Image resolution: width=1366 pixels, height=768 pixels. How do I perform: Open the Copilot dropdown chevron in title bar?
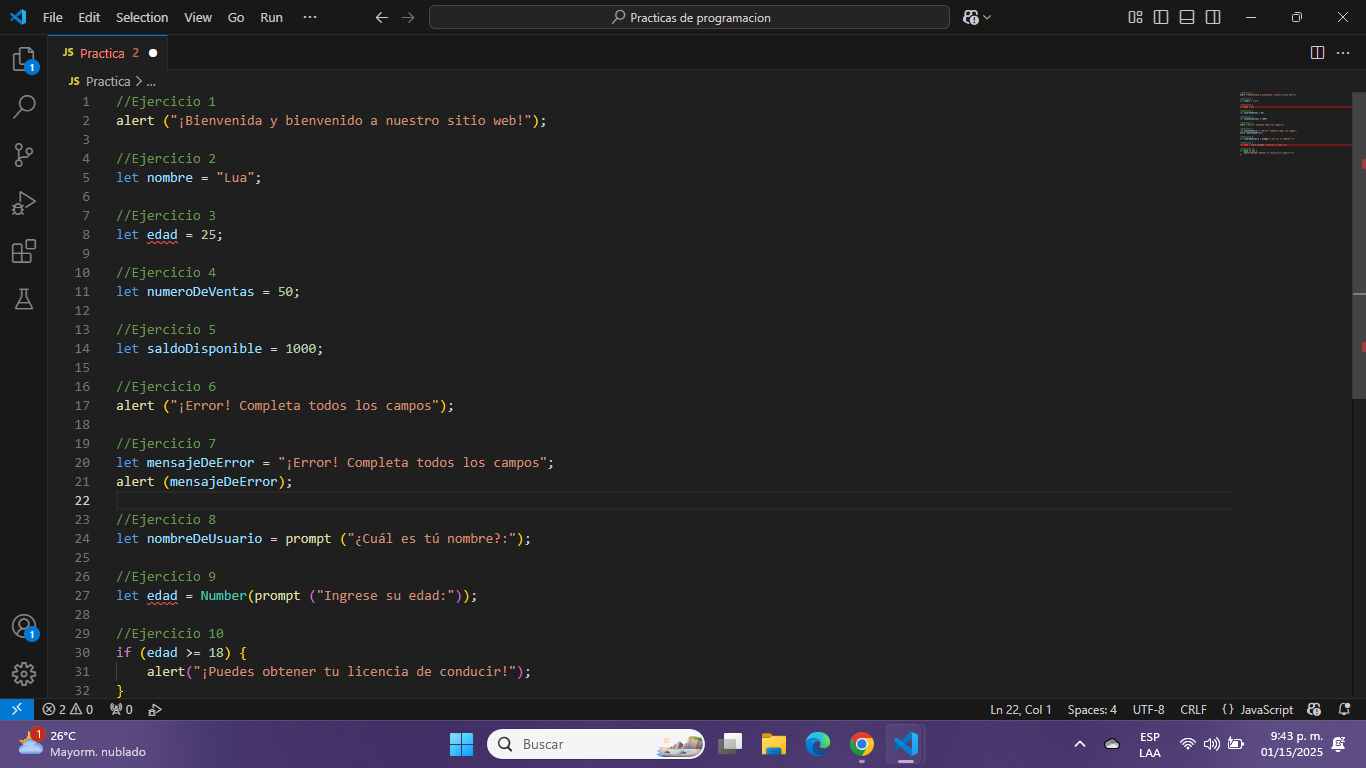[x=988, y=17]
